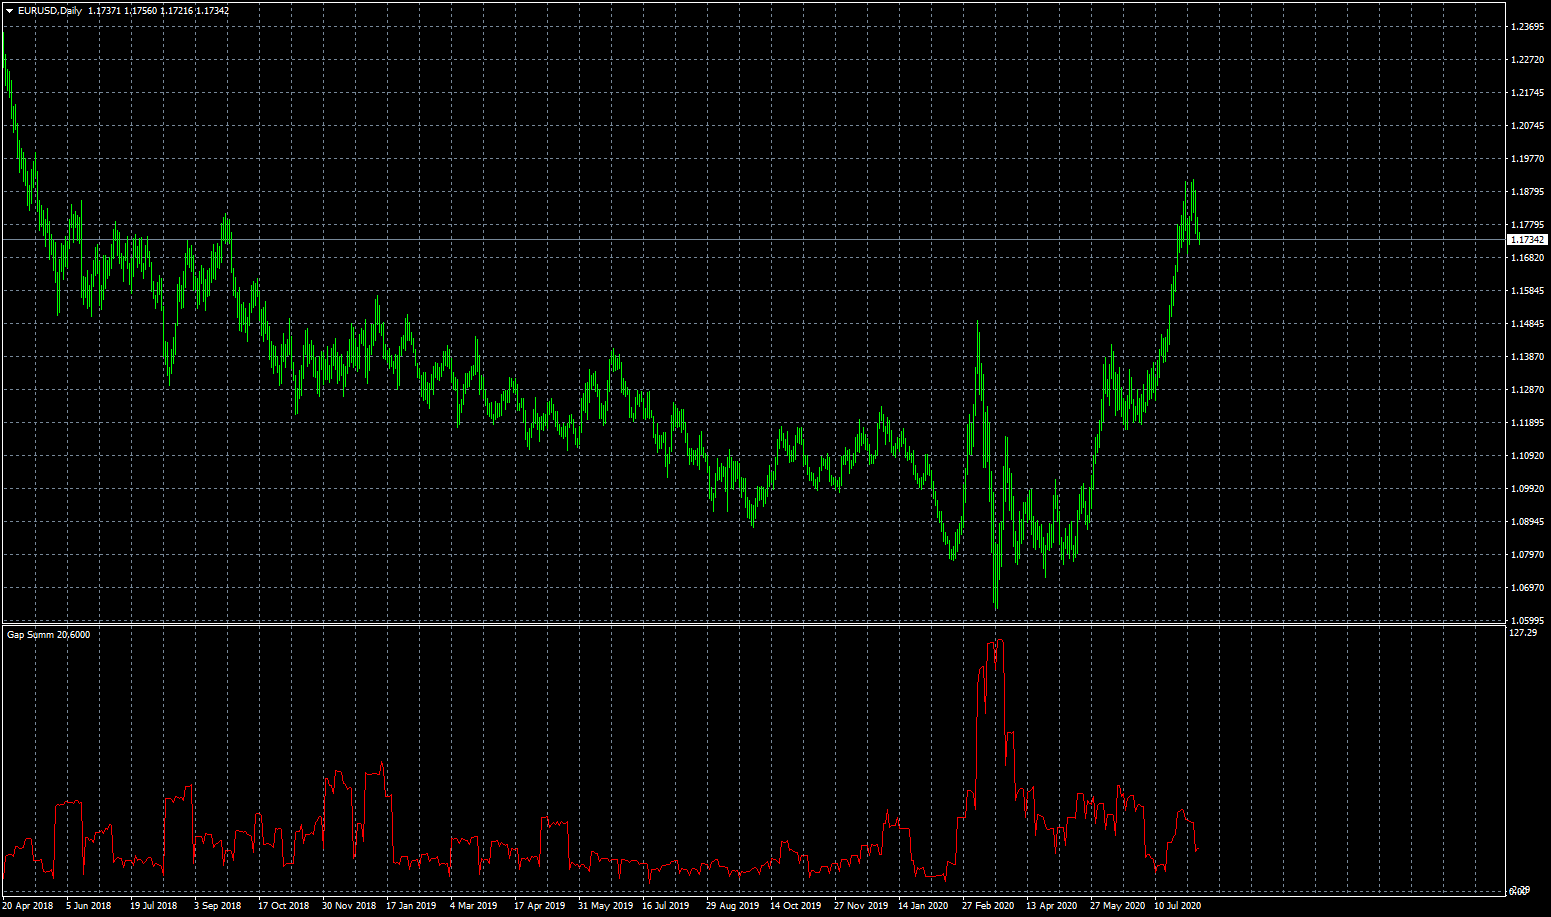1551x917 pixels.
Task: Click the 14 Oct 2019 date label
Action: pyautogui.click(x=796, y=906)
